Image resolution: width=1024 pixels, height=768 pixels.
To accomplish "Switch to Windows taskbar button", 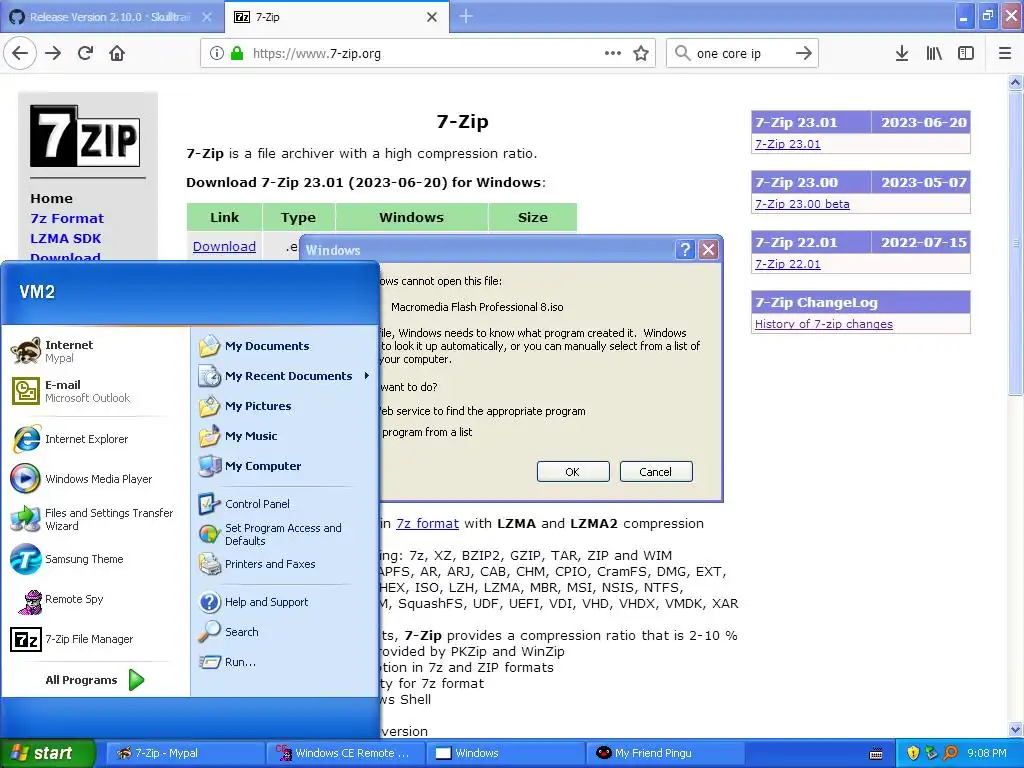I will [505, 753].
